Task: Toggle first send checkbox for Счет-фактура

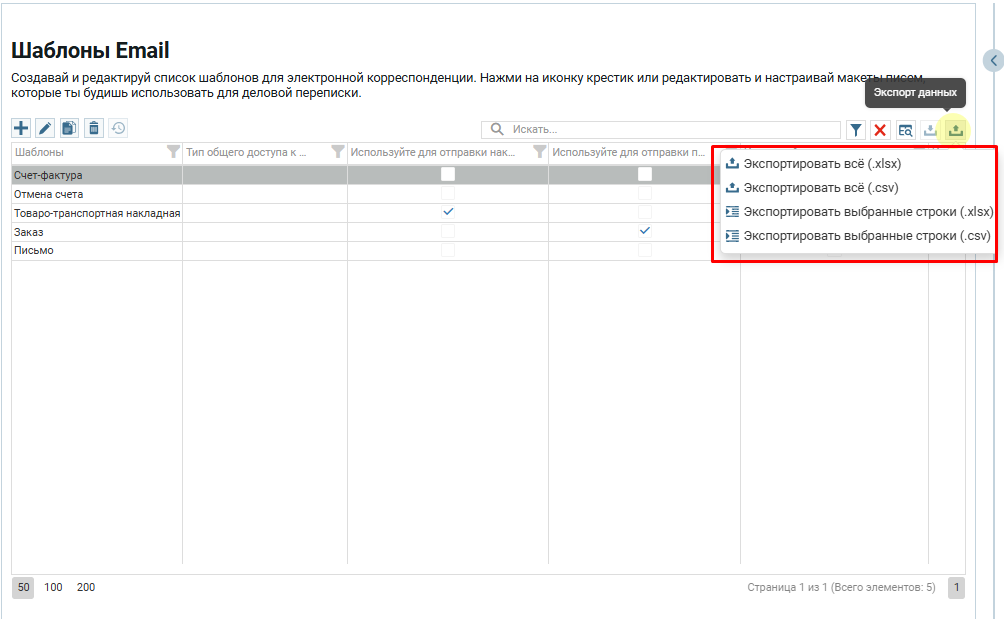Action: pos(448,175)
